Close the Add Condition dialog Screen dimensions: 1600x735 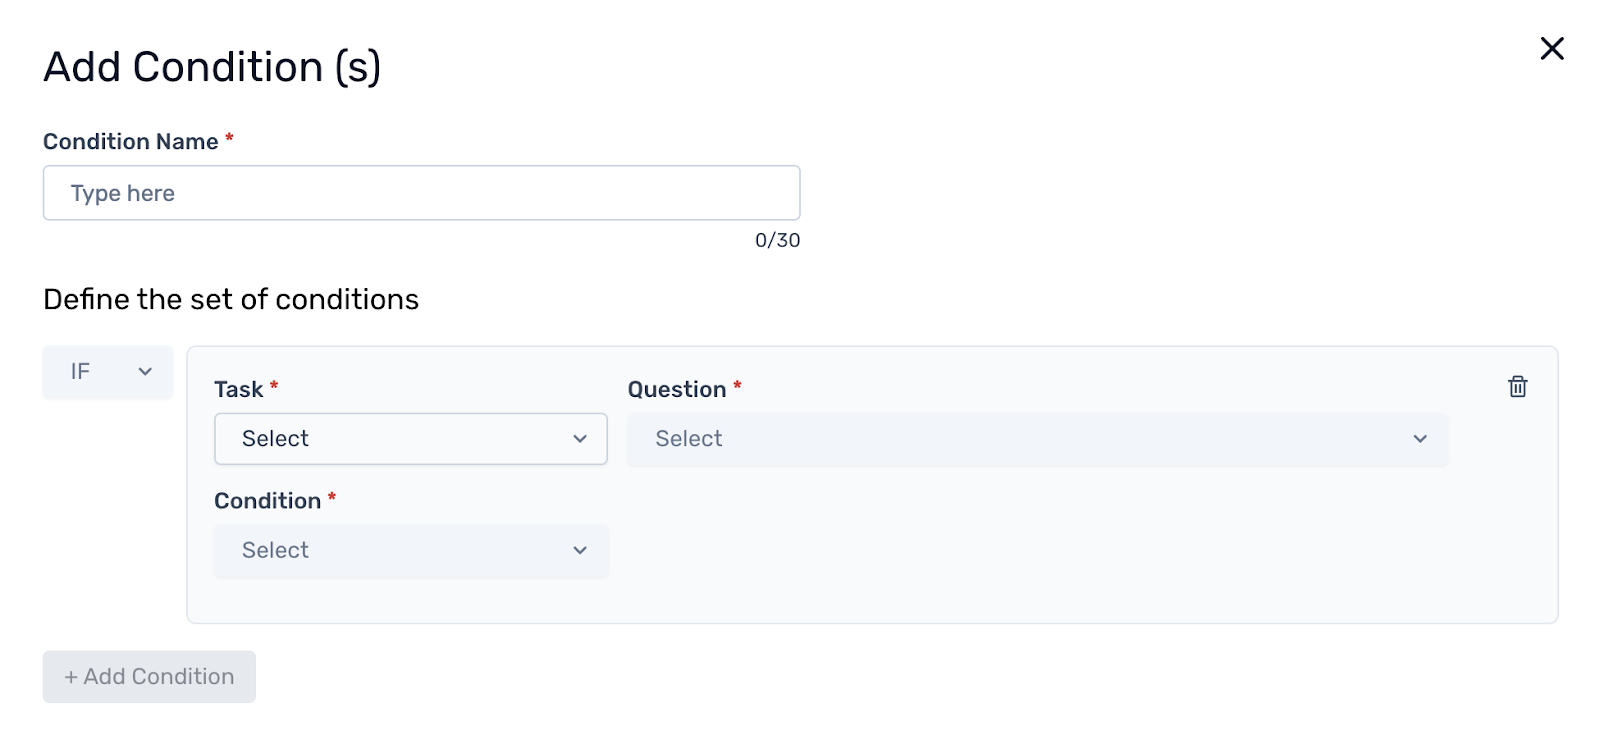coord(1552,48)
